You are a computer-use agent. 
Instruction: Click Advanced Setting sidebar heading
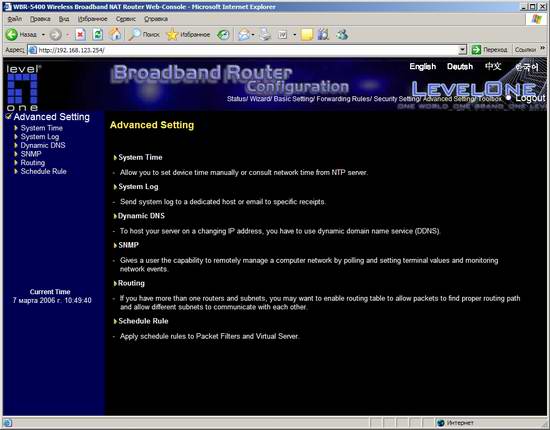(x=52, y=117)
